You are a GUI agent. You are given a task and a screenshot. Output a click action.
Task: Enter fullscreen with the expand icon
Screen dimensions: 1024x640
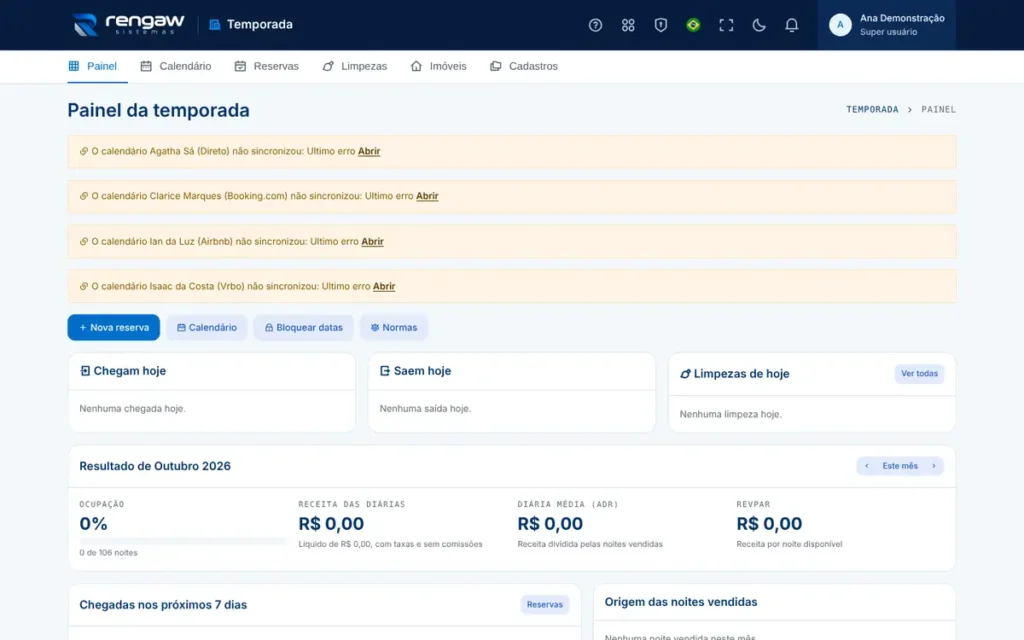pos(726,25)
